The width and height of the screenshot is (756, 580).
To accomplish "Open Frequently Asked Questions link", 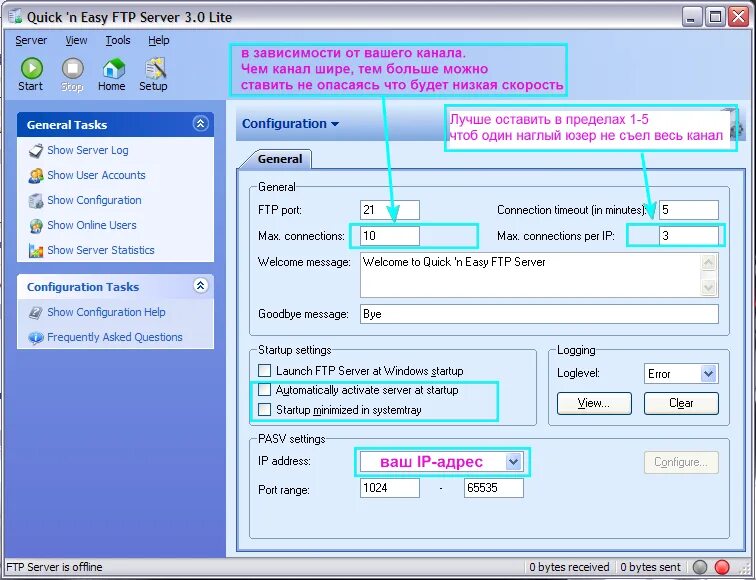I will pos(115,337).
